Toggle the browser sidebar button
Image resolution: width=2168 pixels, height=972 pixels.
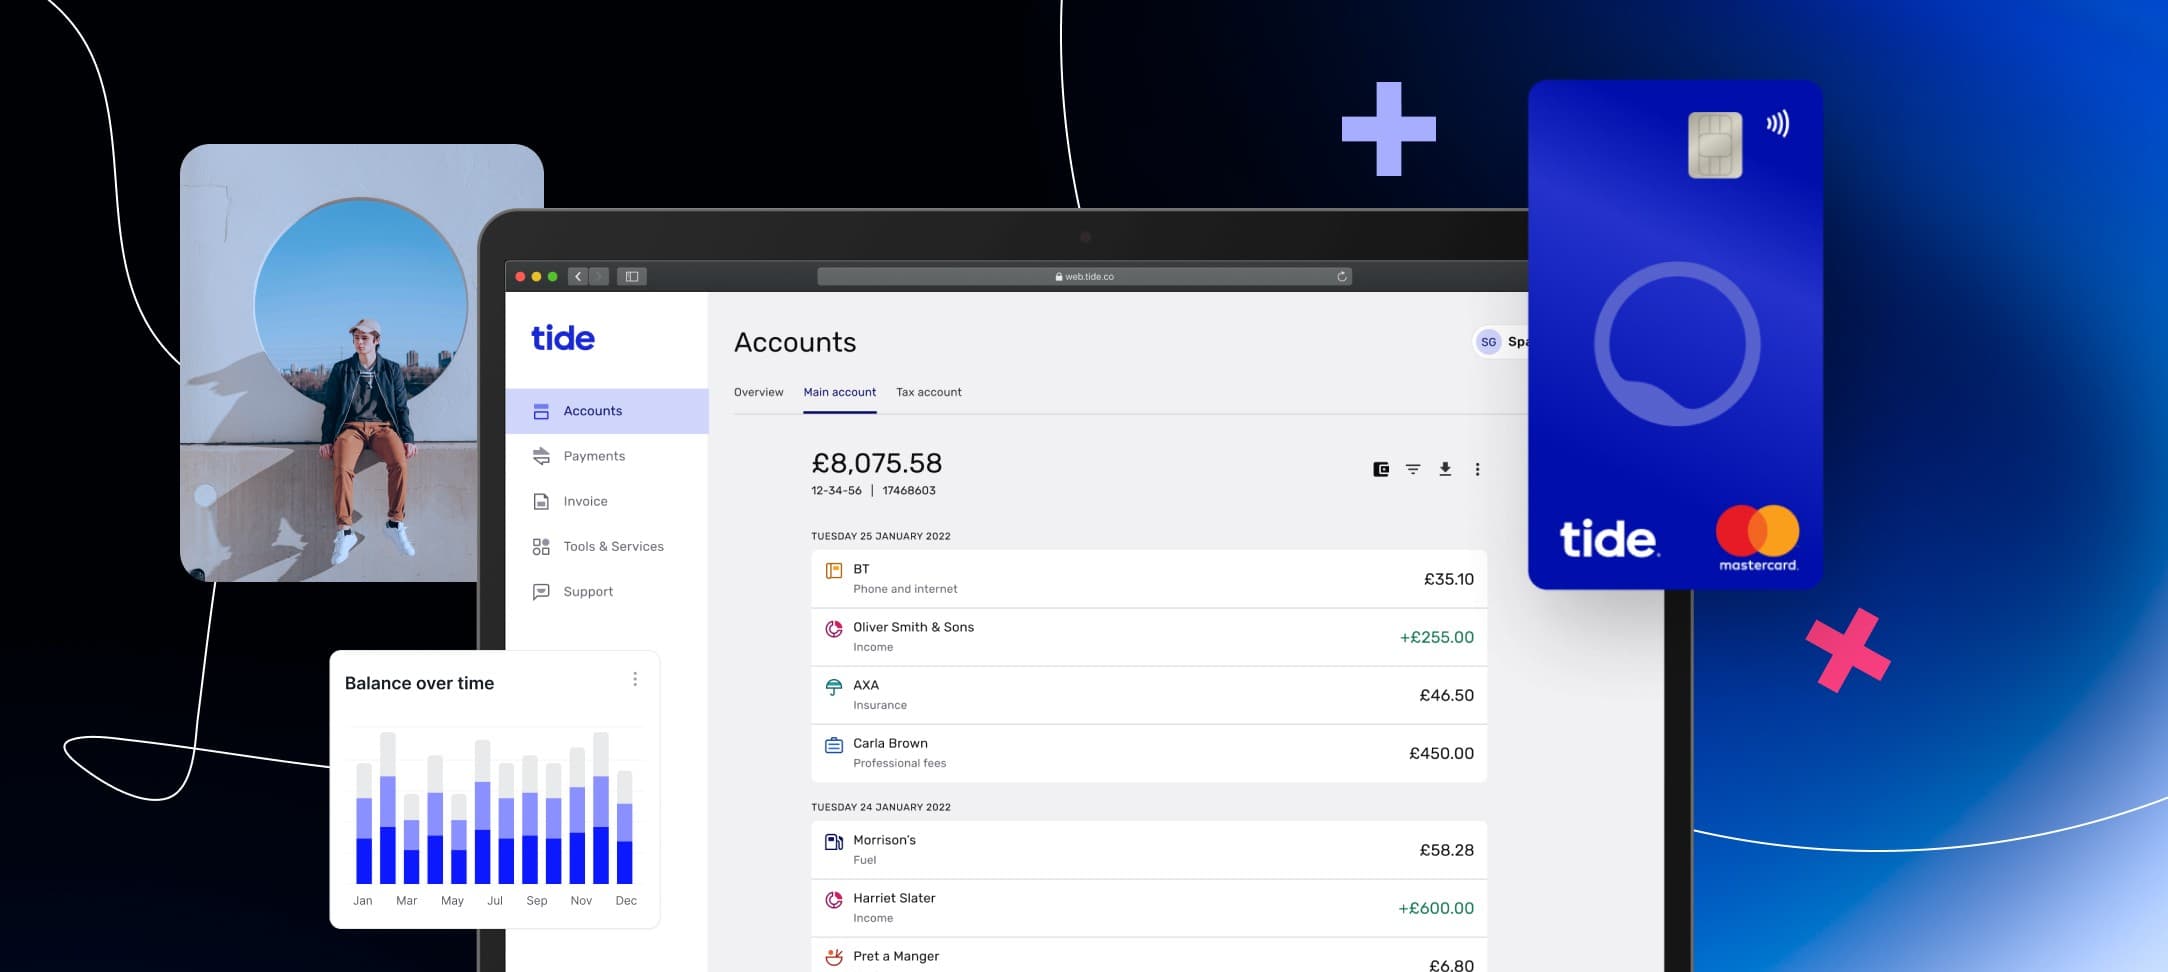point(632,276)
